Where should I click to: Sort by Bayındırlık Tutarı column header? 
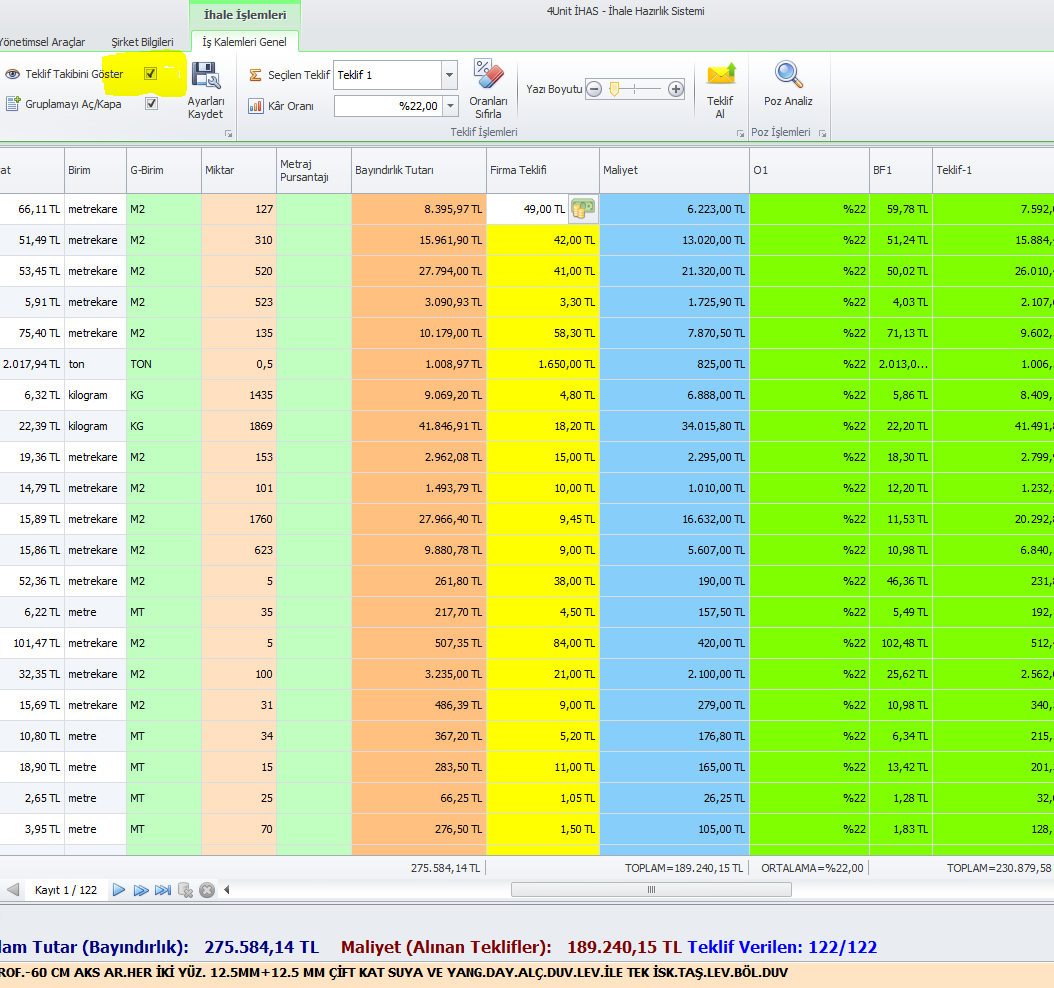click(418, 170)
